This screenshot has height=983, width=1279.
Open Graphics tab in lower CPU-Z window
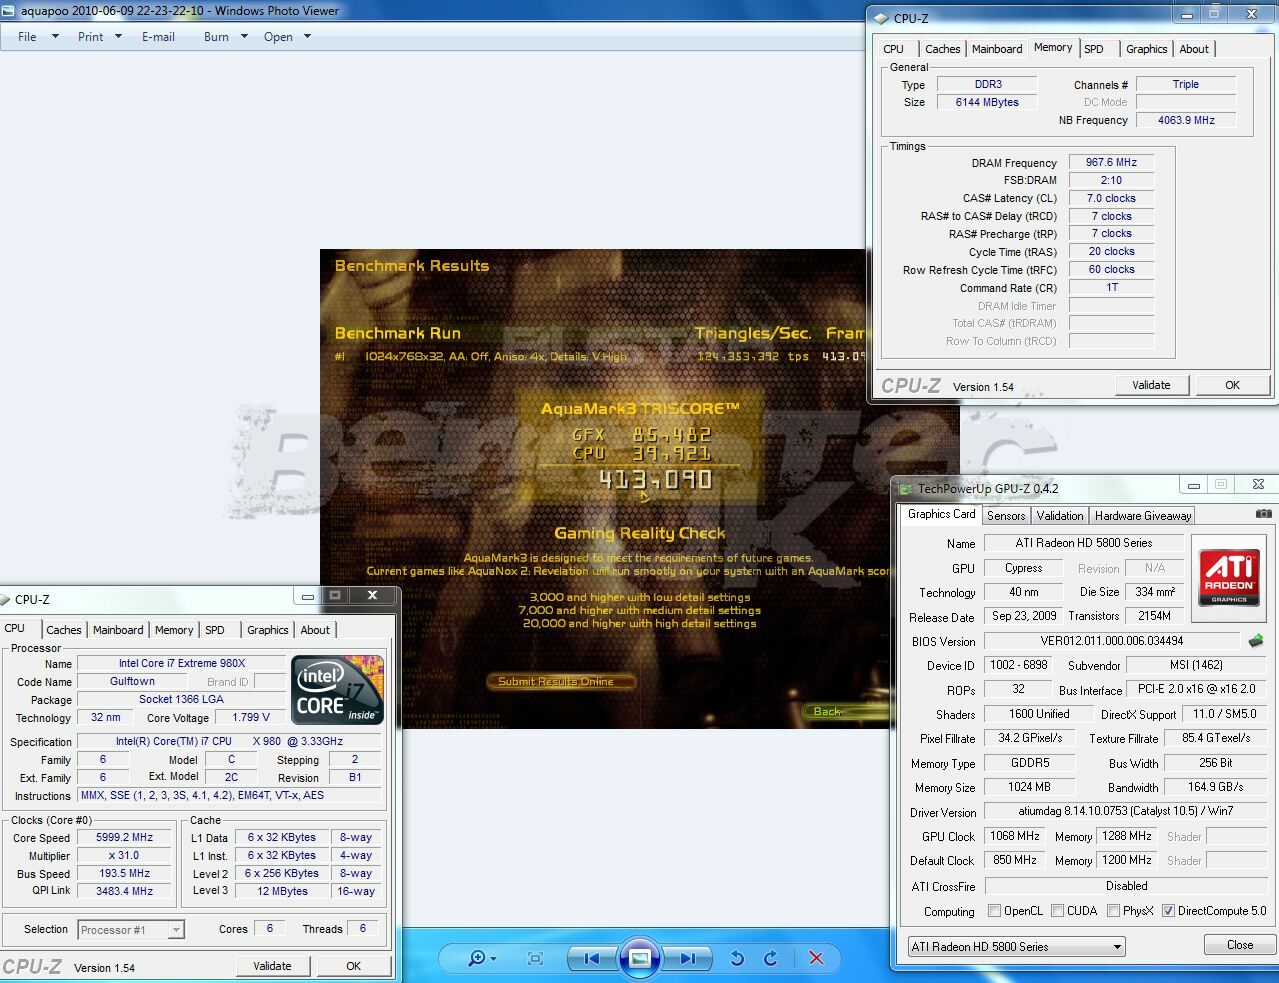(x=267, y=630)
